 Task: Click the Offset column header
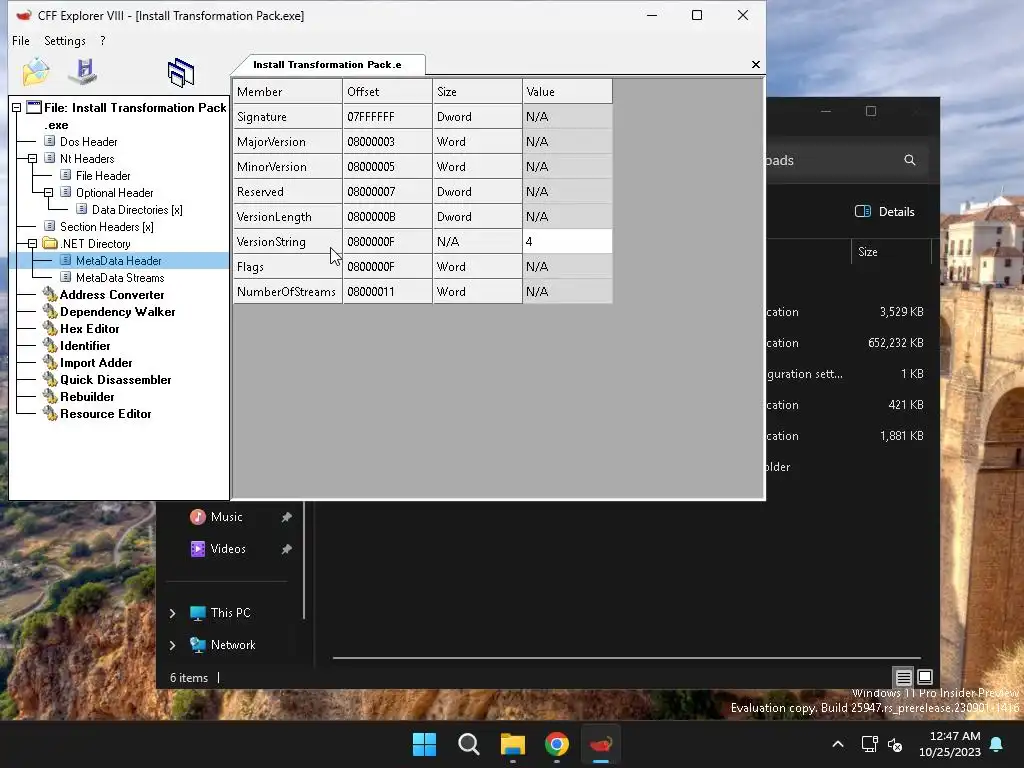(387, 91)
